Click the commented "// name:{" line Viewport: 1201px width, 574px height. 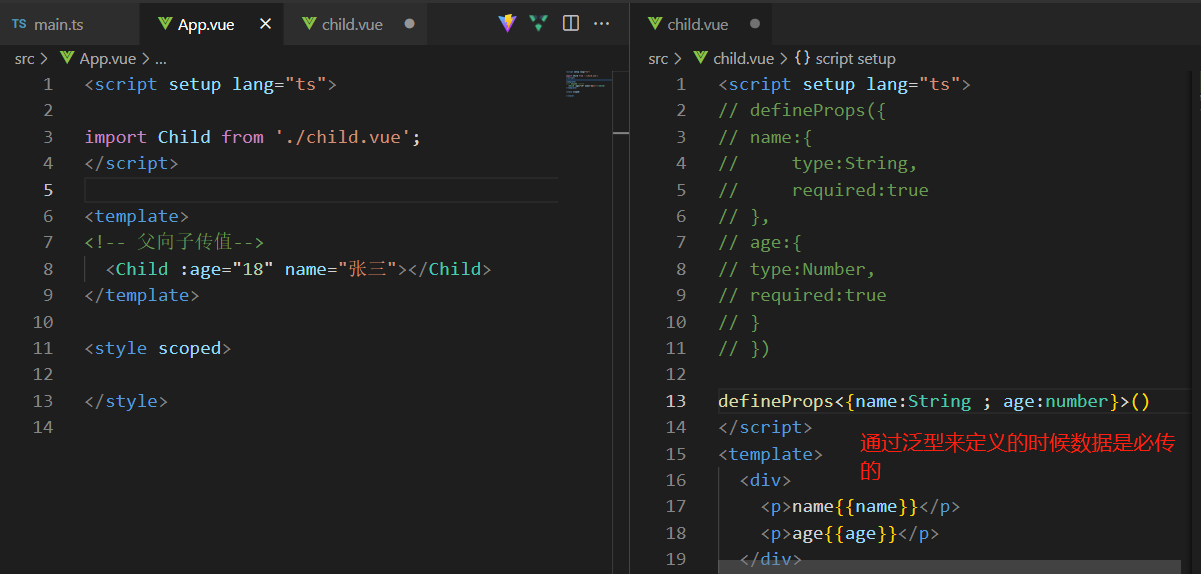click(766, 137)
